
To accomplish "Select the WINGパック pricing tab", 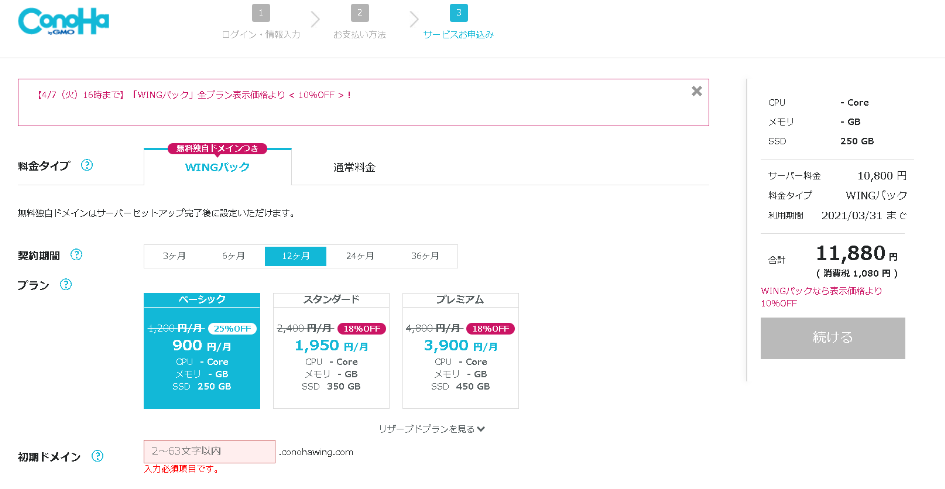I will 218,167.
